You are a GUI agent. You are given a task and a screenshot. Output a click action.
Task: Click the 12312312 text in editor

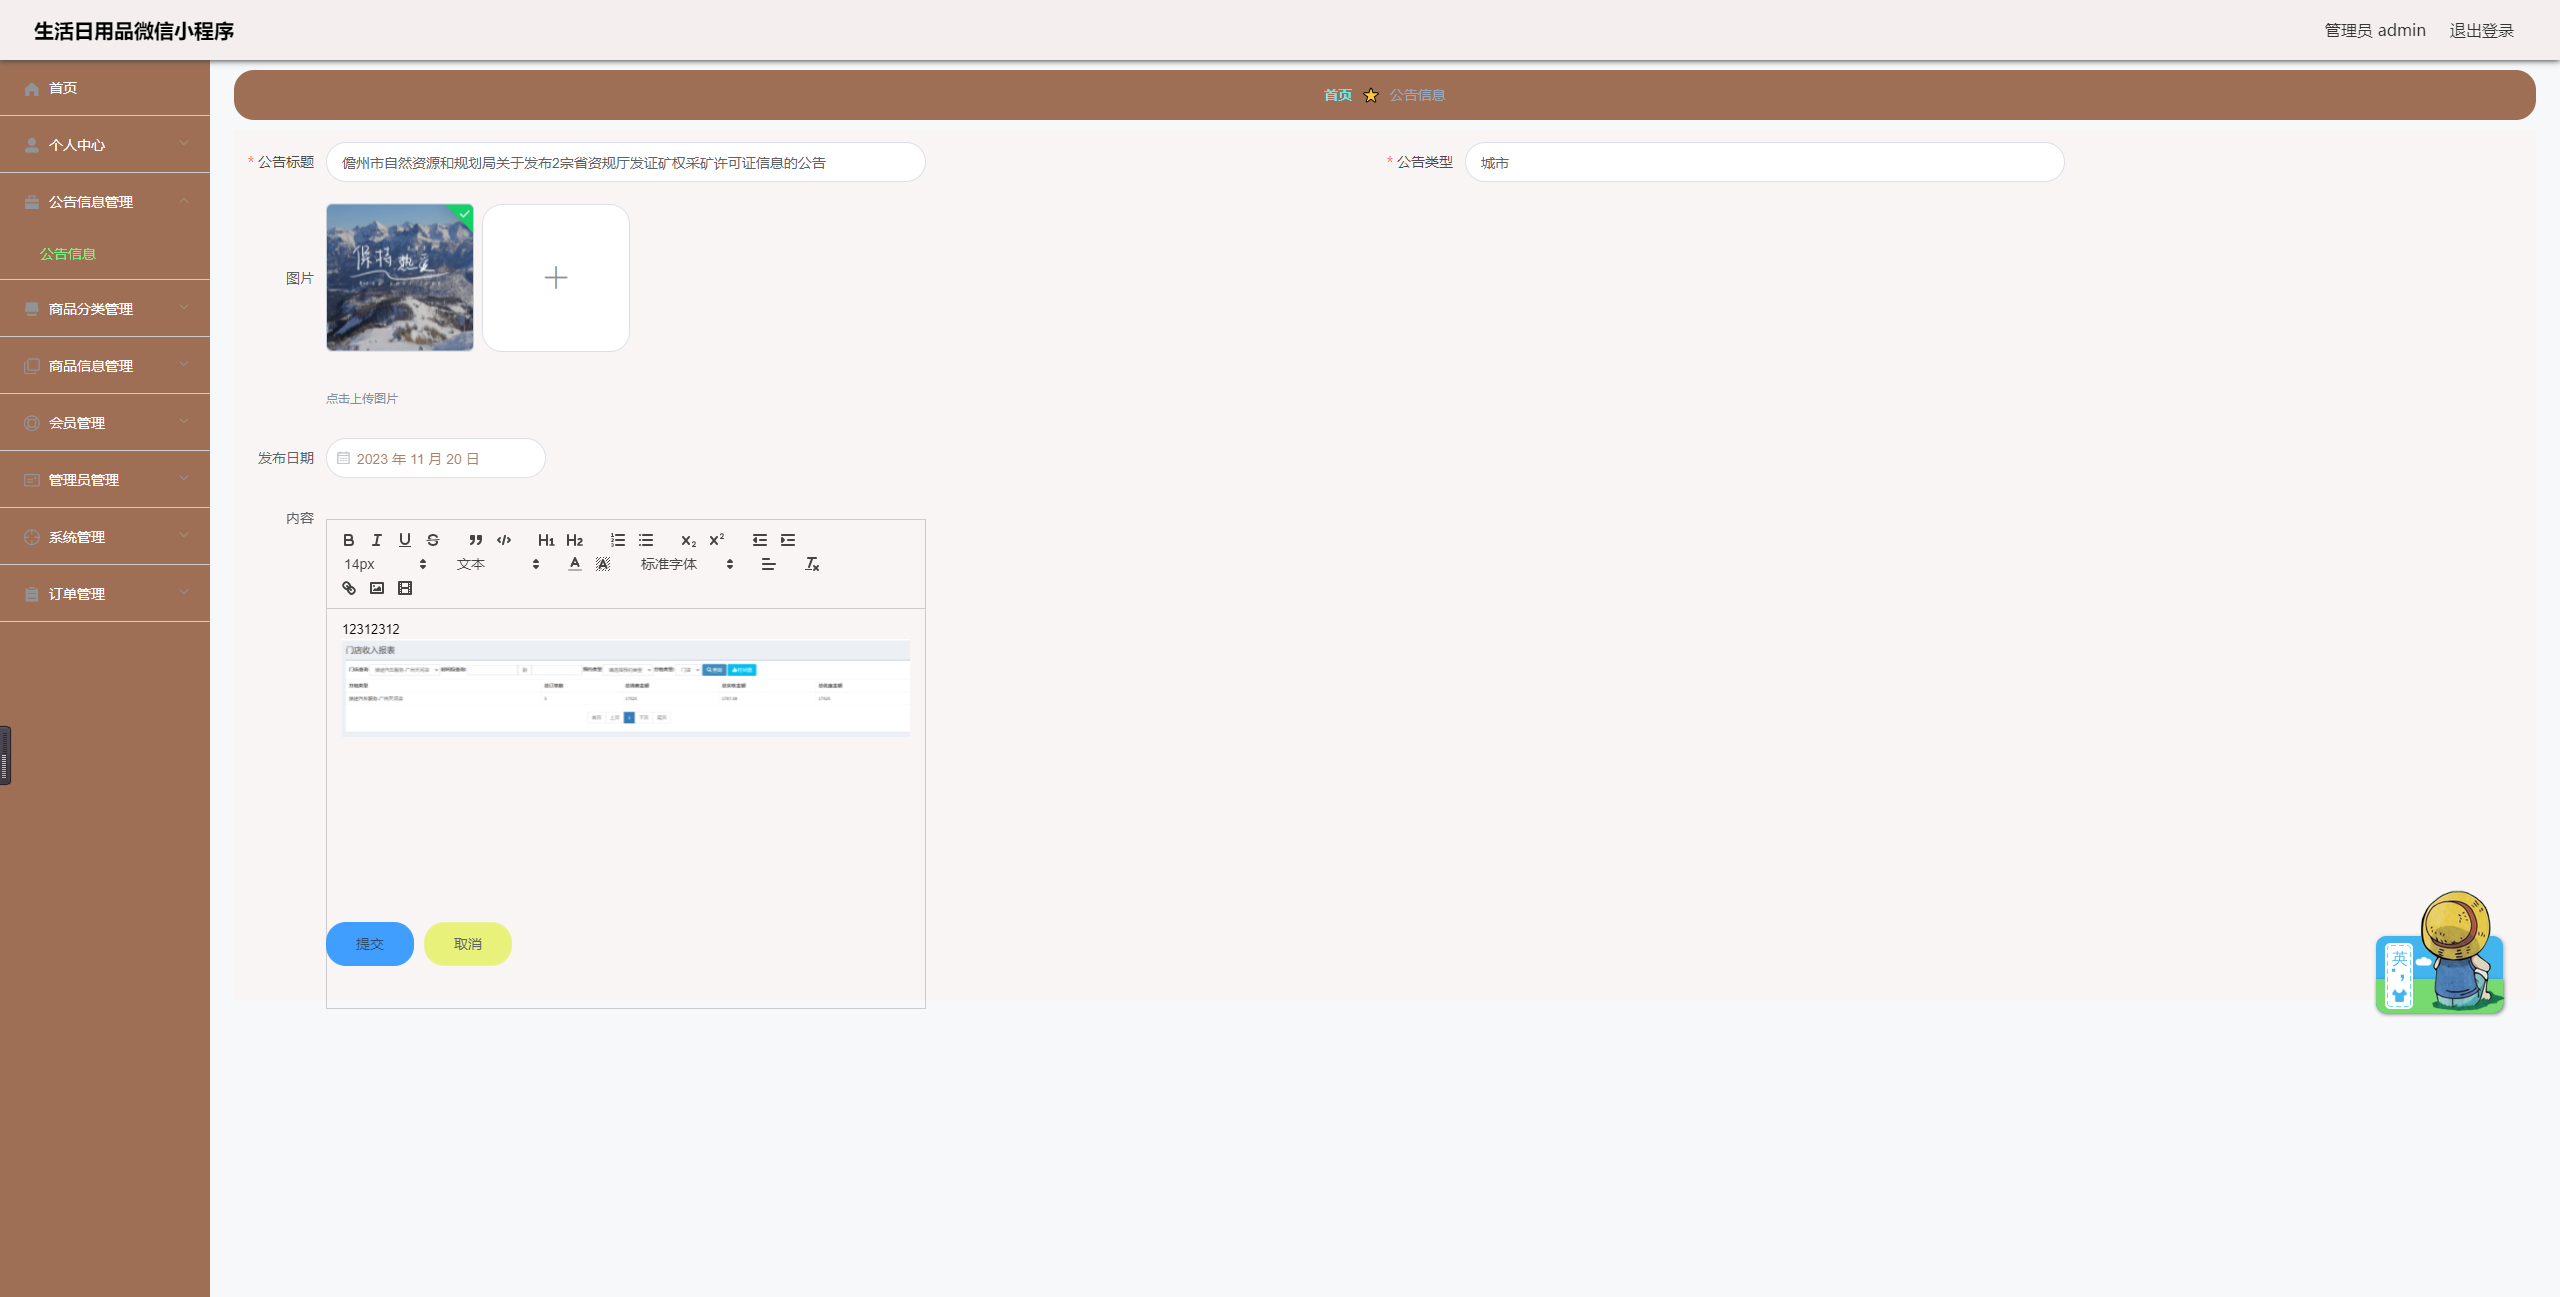pyautogui.click(x=371, y=629)
